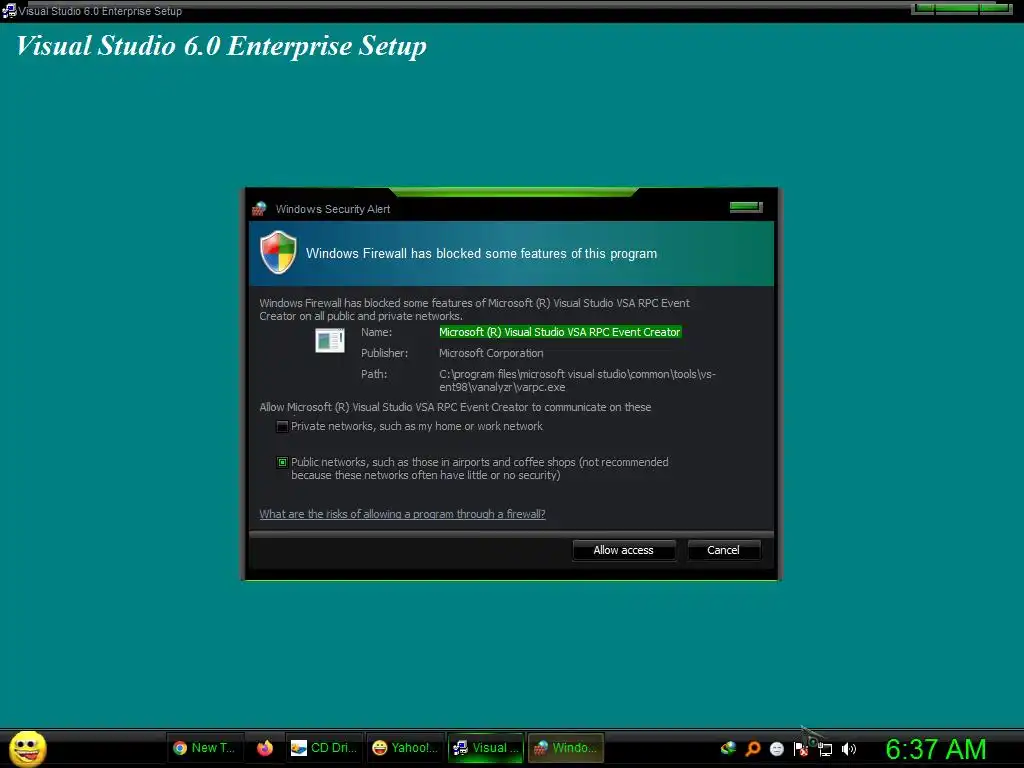
Task: Enable the Private networks checkbox
Action: (x=282, y=426)
